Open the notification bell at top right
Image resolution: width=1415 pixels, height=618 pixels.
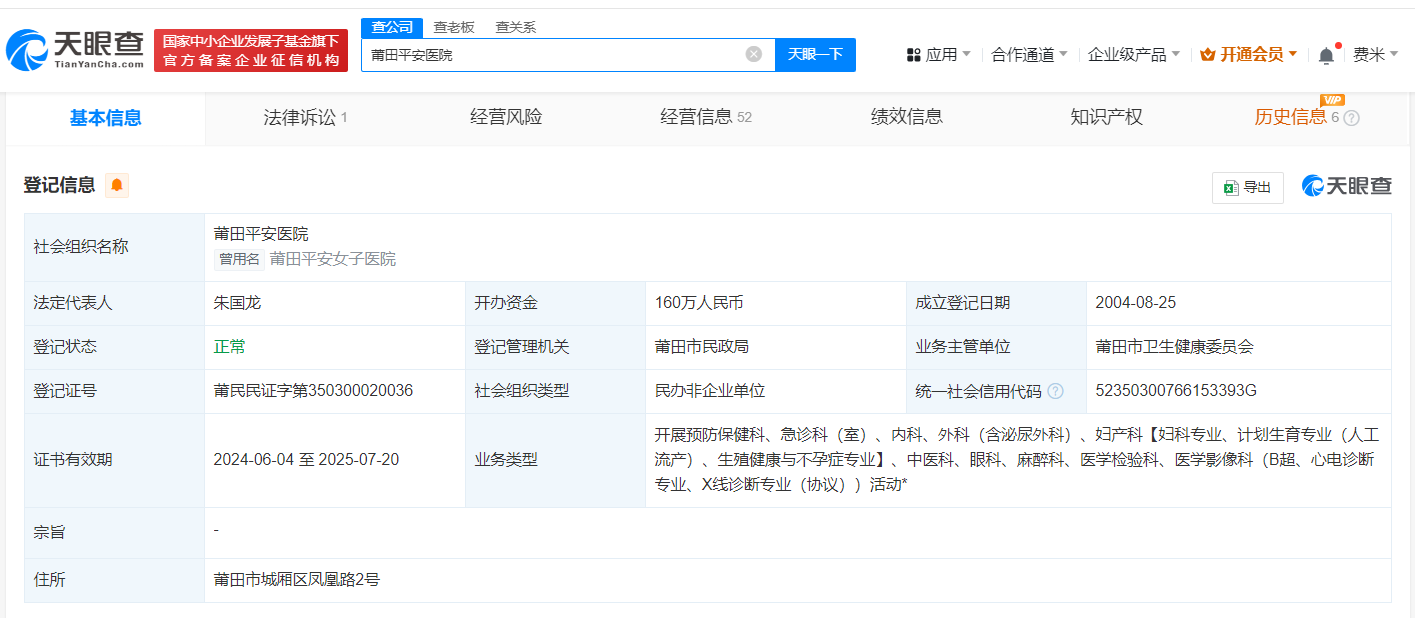[x=1326, y=53]
